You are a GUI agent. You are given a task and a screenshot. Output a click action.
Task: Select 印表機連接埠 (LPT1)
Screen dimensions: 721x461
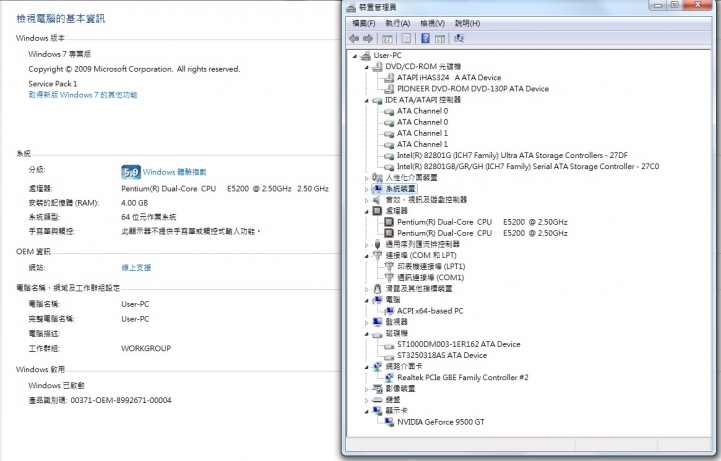click(431, 267)
